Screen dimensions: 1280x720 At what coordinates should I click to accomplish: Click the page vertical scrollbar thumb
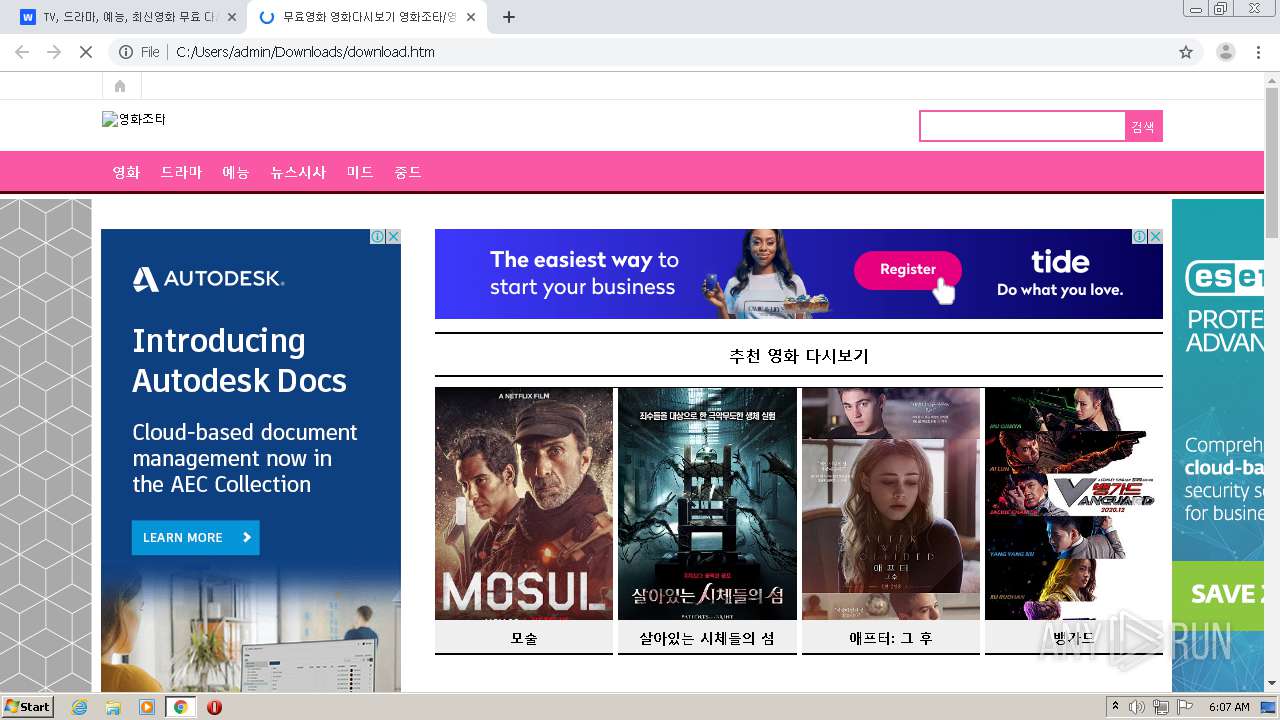[1272, 163]
